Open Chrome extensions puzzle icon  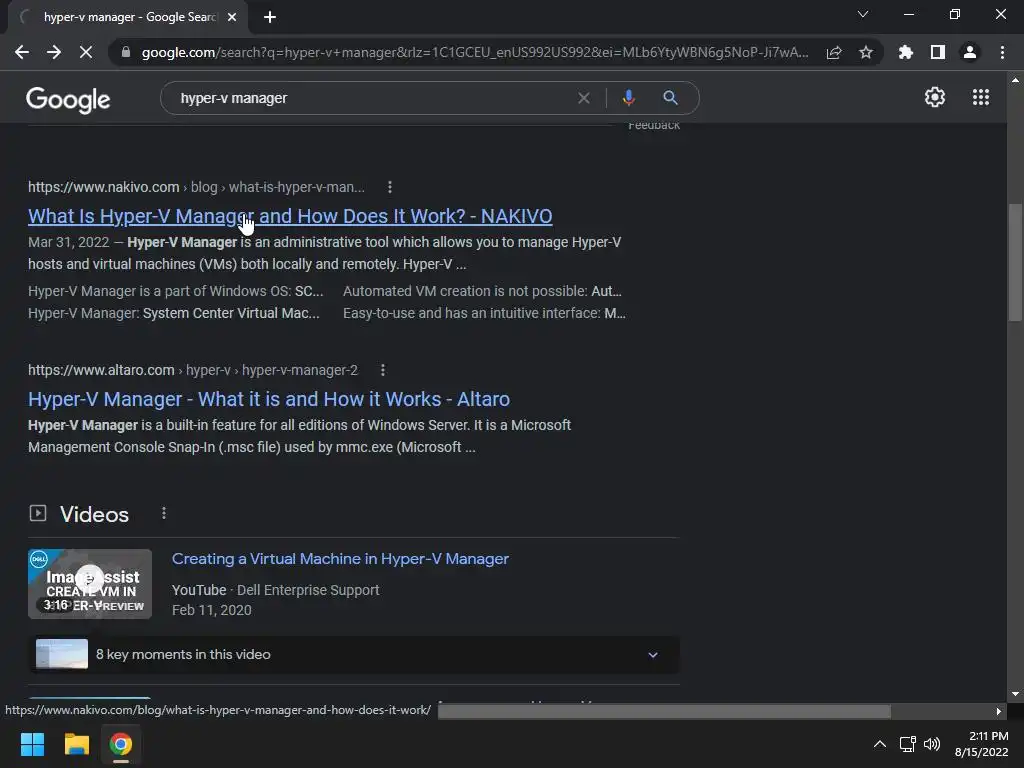point(906,52)
